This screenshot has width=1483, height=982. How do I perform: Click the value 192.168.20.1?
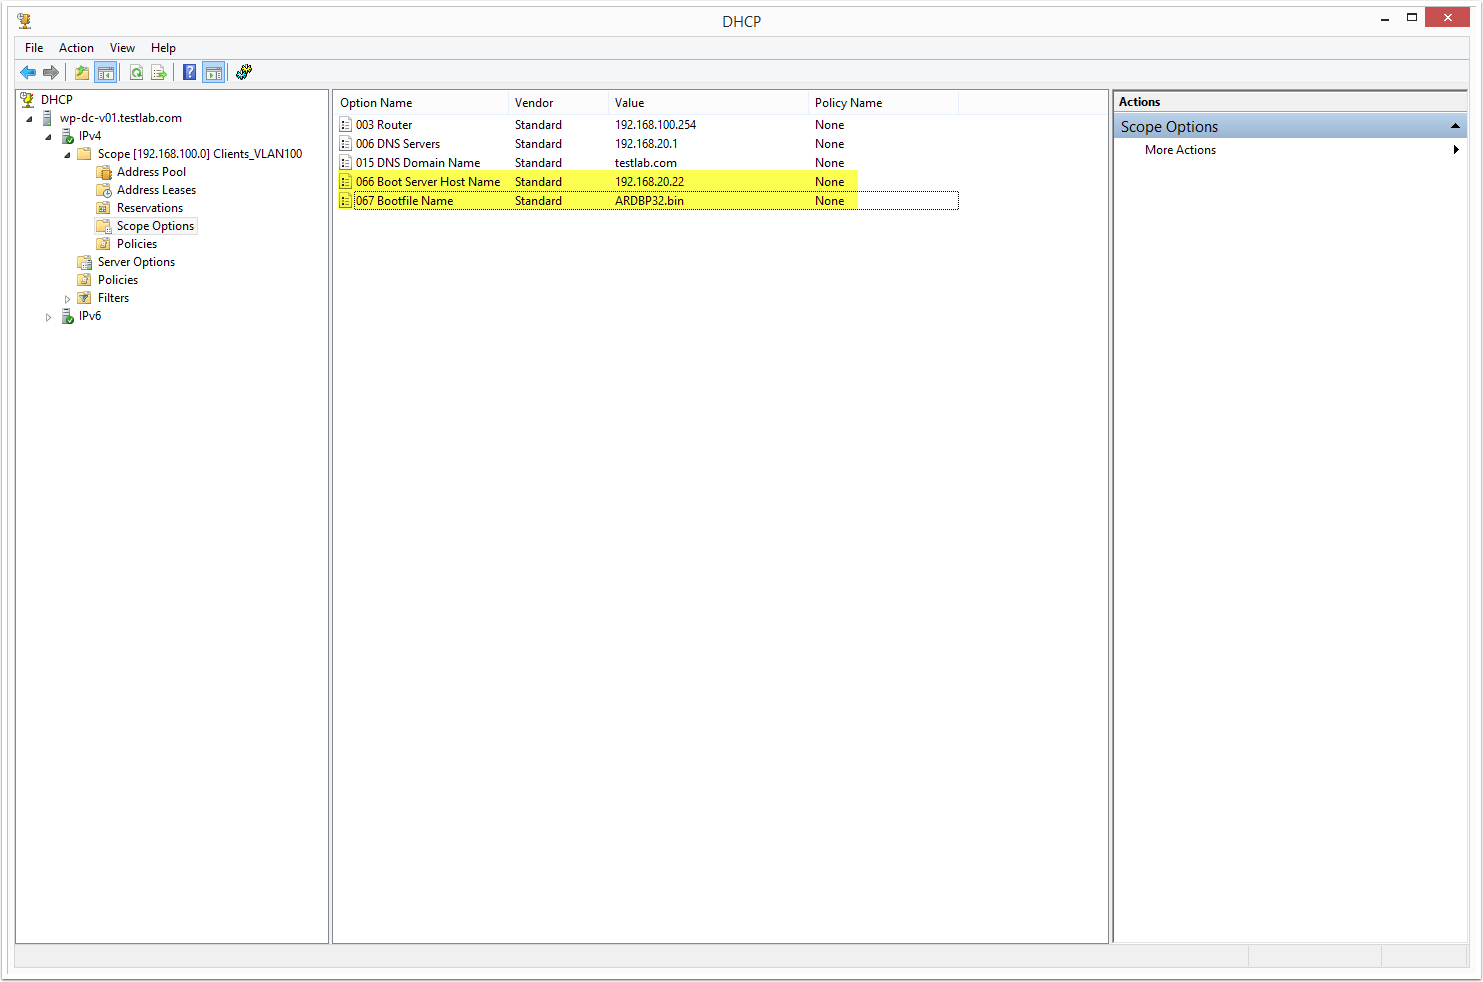pyautogui.click(x=646, y=144)
